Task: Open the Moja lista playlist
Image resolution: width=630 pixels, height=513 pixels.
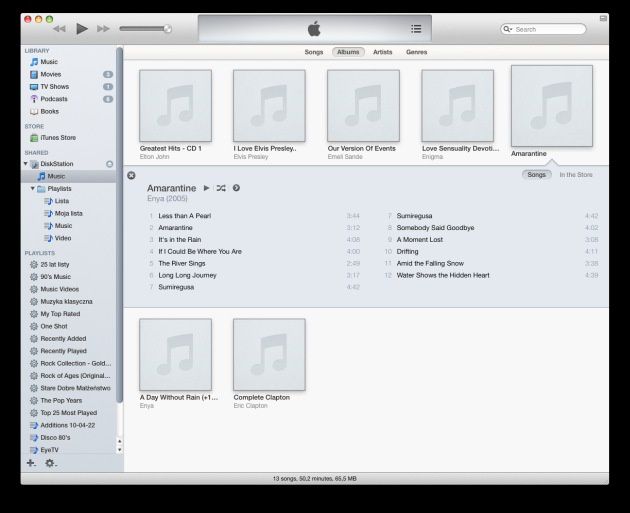Action: 68,213
